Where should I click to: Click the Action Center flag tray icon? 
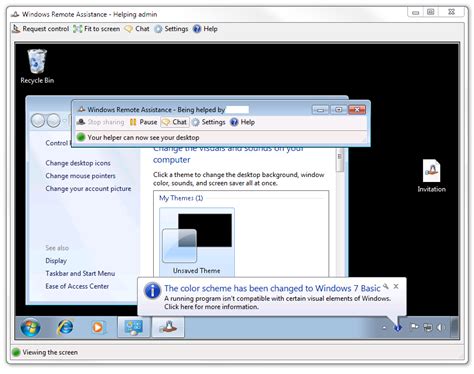(414, 327)
